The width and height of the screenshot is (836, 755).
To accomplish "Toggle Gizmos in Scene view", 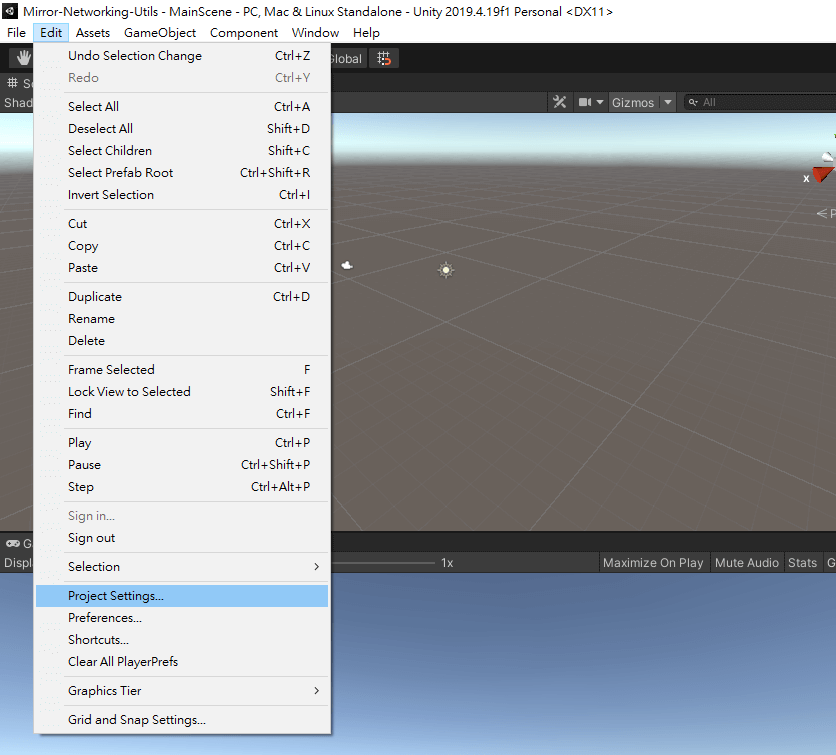I will coord(633,102).
